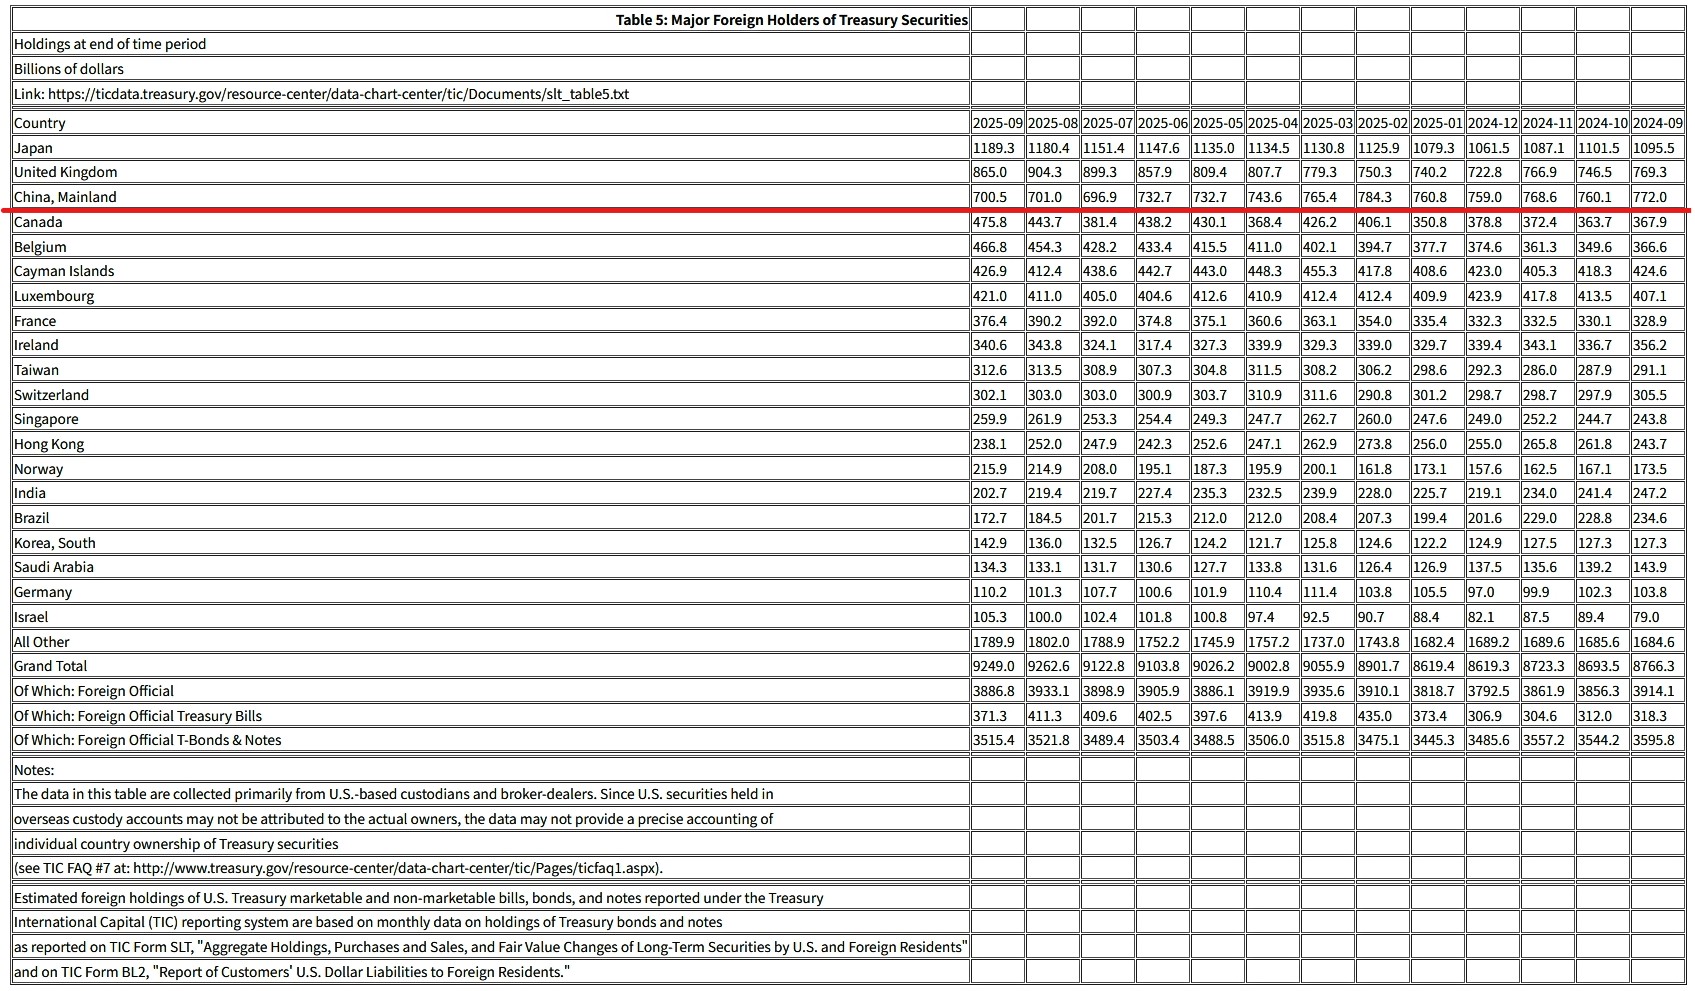1695x991 pixels.
Task: Select the 2025-03 column header
Action: click(x=1327, y=123)
